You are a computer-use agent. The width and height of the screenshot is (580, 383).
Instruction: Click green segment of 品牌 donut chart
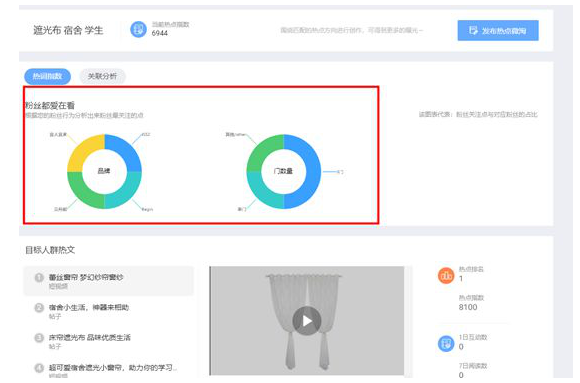click(x=84, y=192)
